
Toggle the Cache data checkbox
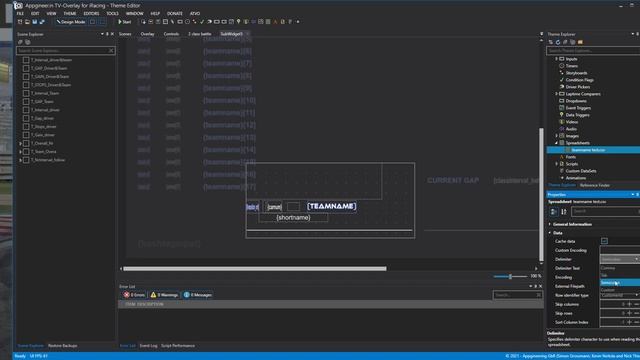(x=604, y=241)
